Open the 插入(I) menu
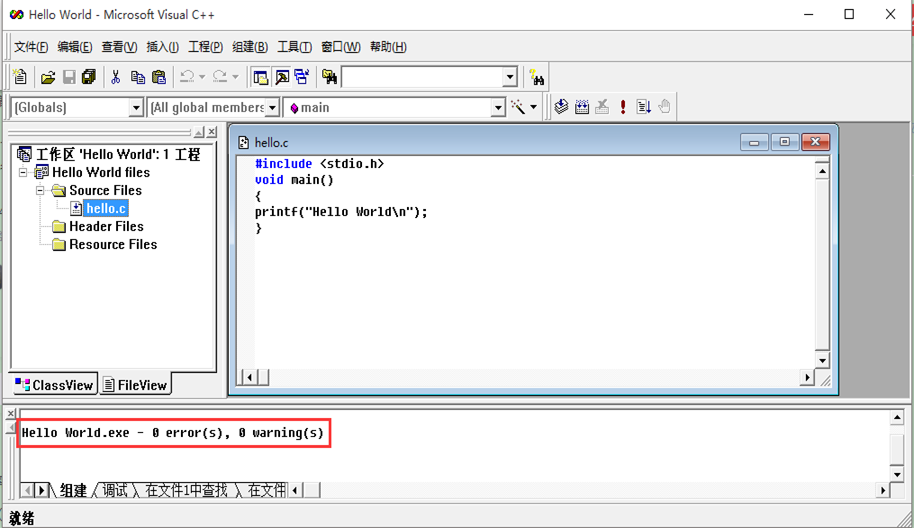914x528 pixels. click(x=162, y=47)
